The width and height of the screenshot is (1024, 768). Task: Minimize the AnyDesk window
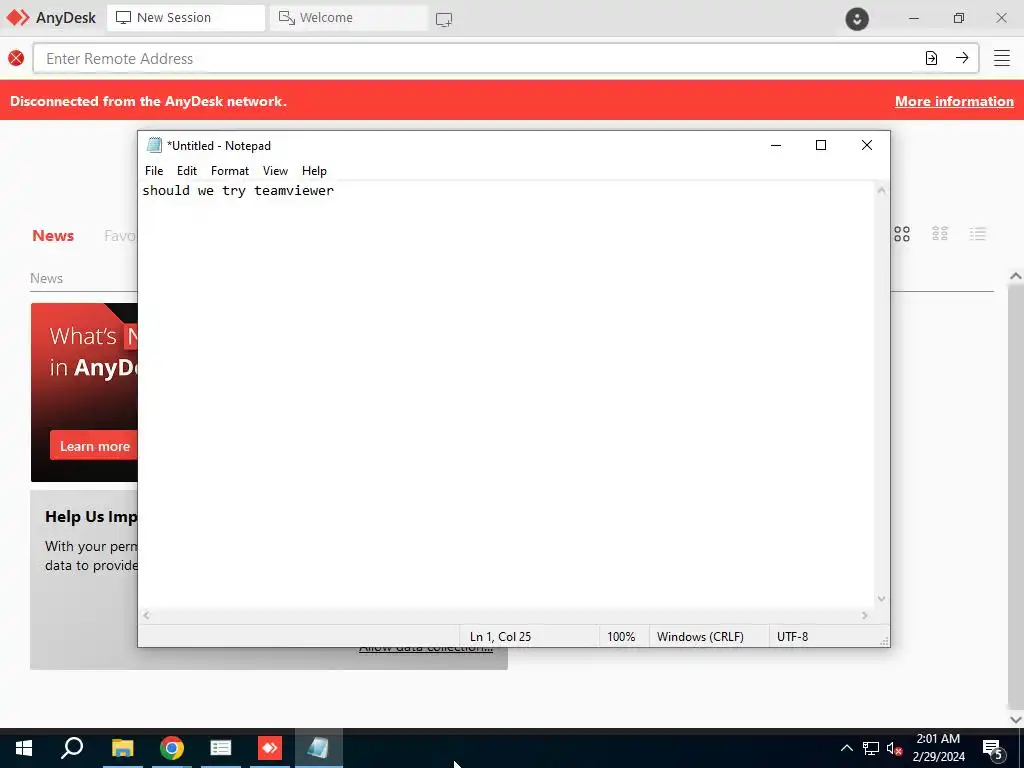tap(914, 18)
